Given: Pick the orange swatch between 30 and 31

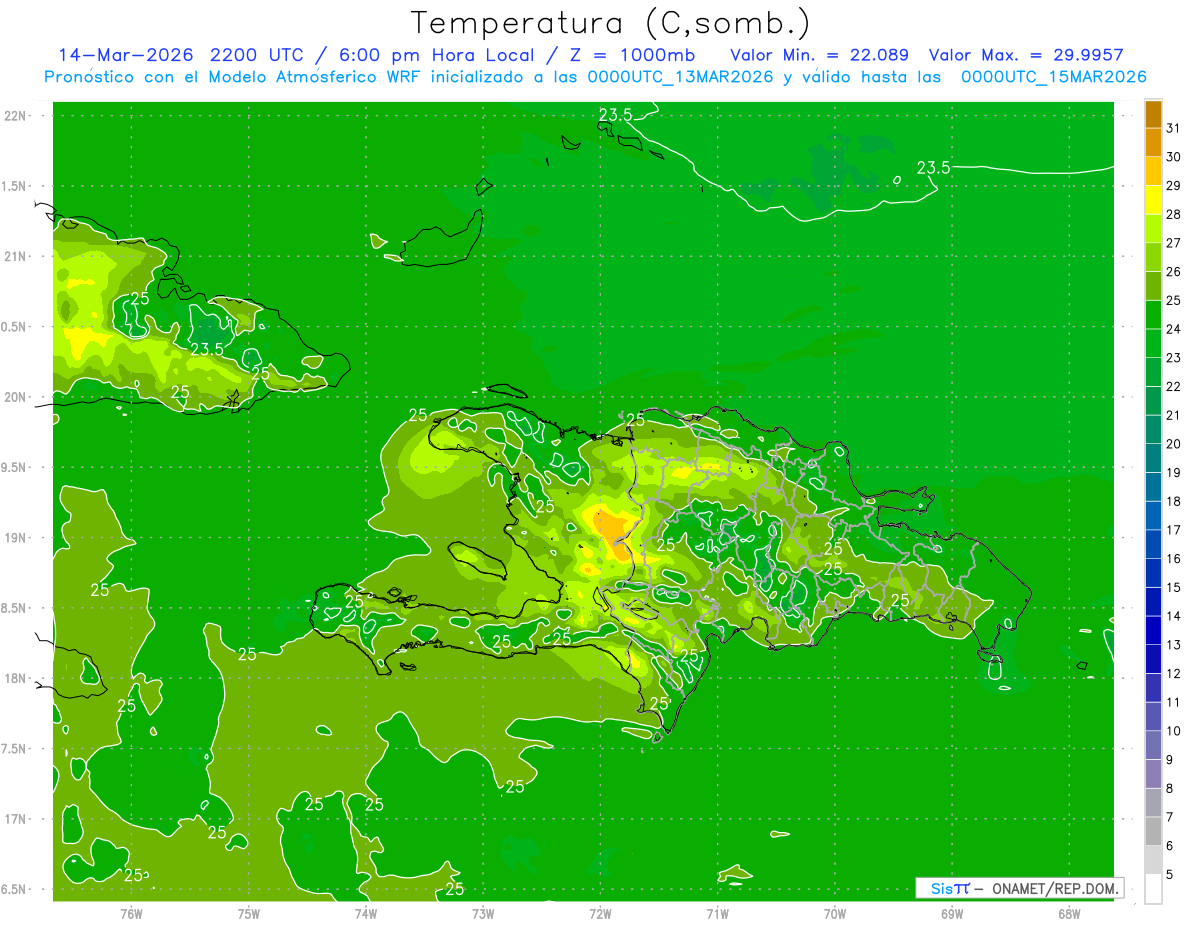Looking at the screenshot, I should coord(1153,143).
